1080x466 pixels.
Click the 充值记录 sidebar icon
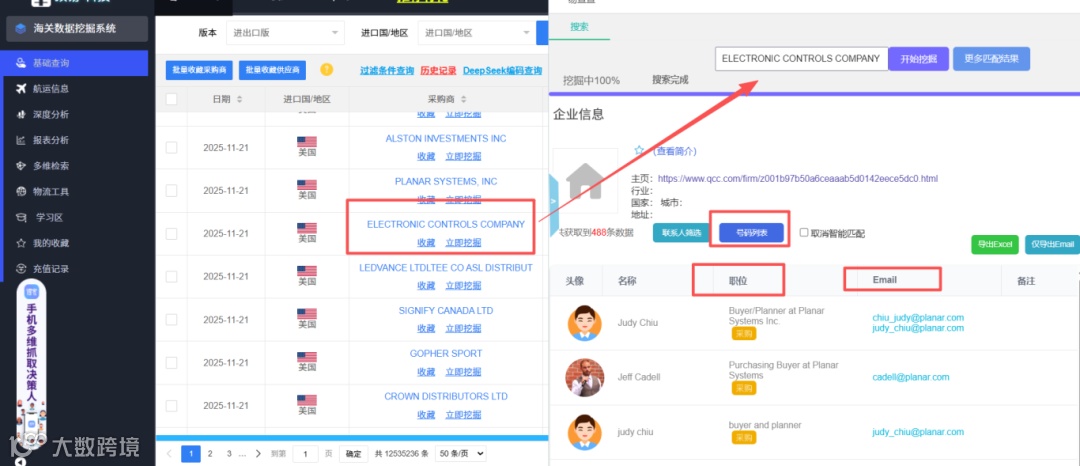(21, 269)
